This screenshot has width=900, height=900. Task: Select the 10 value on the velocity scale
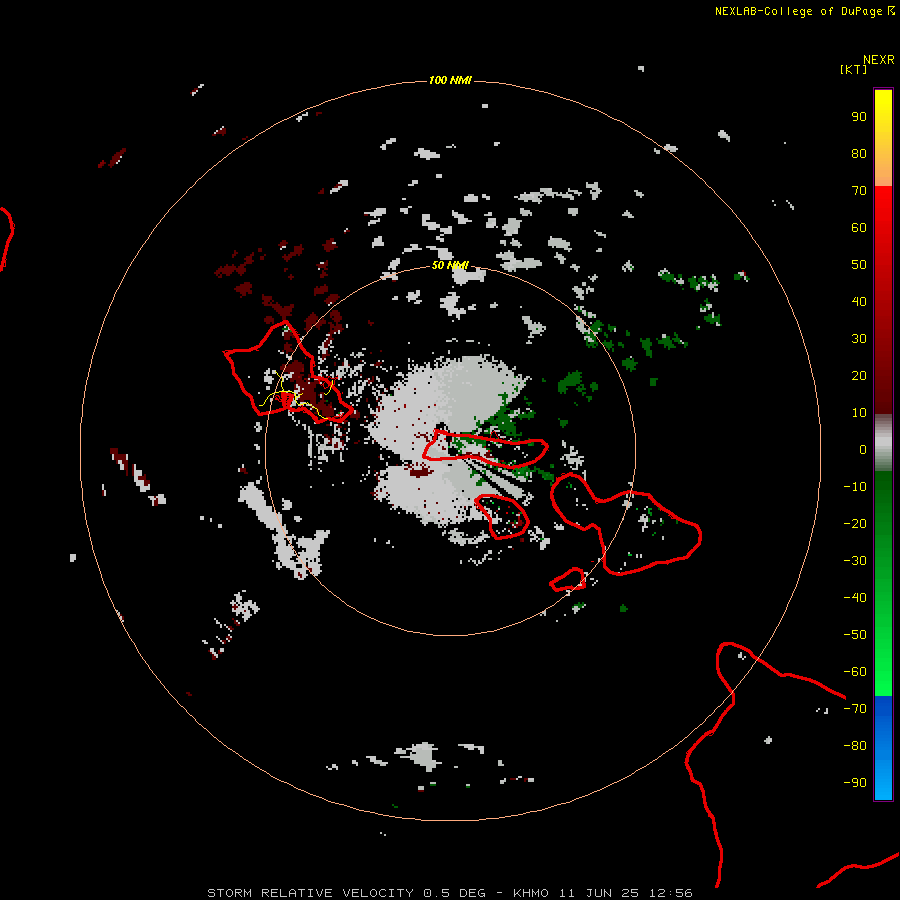click(859, 413)
